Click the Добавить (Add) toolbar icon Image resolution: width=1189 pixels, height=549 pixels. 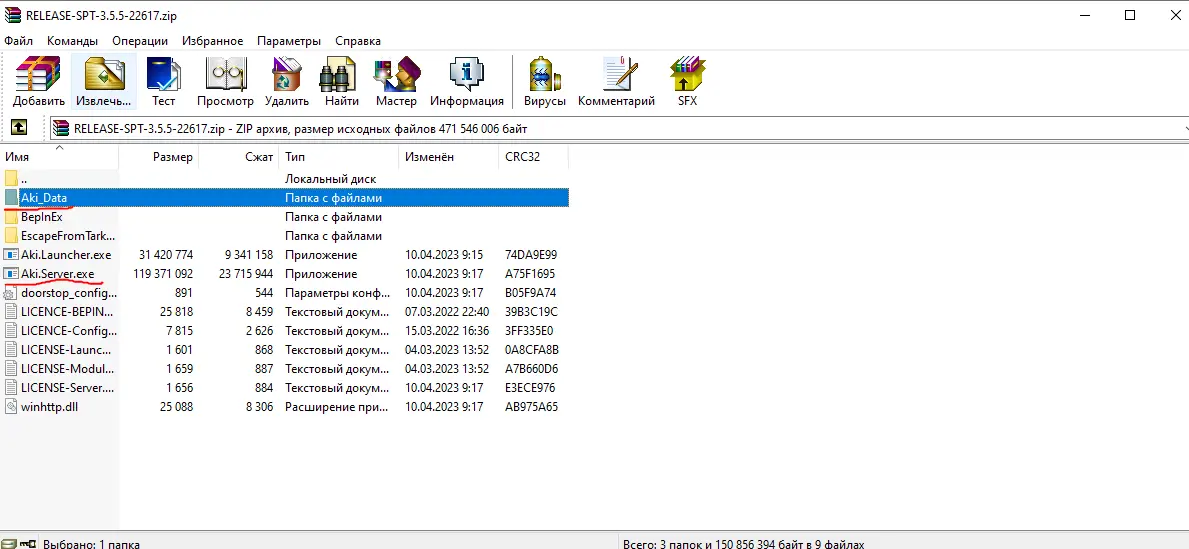[x=38, y=82]
